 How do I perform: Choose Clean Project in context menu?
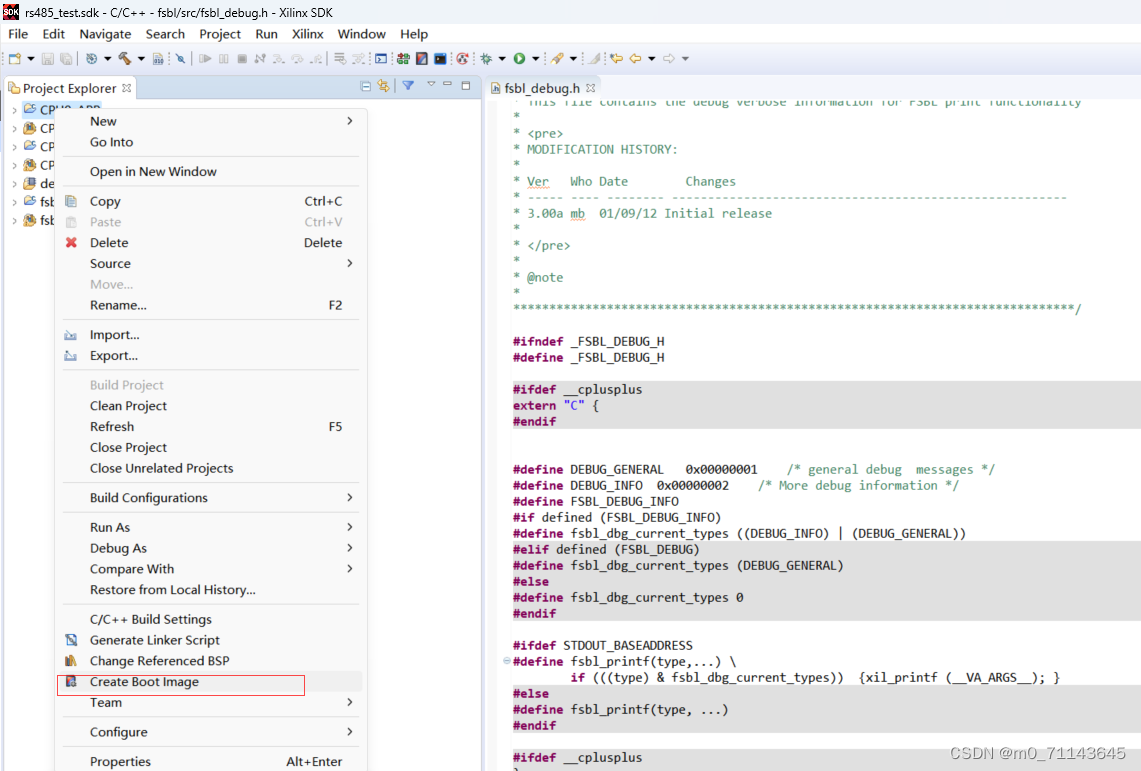pyautogui.click(x=128, y=406)
